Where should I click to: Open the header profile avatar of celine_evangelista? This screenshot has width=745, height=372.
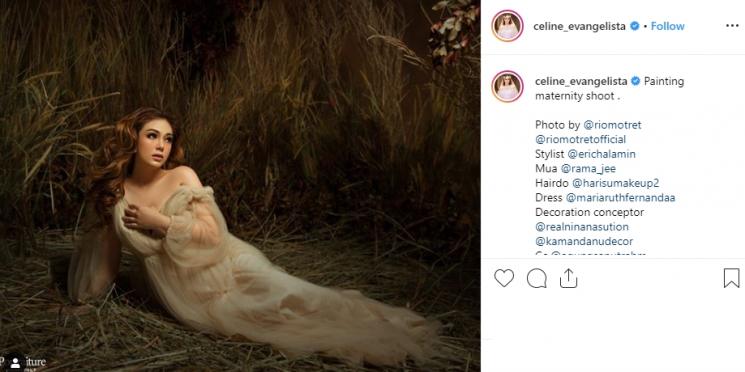[507, 26]
